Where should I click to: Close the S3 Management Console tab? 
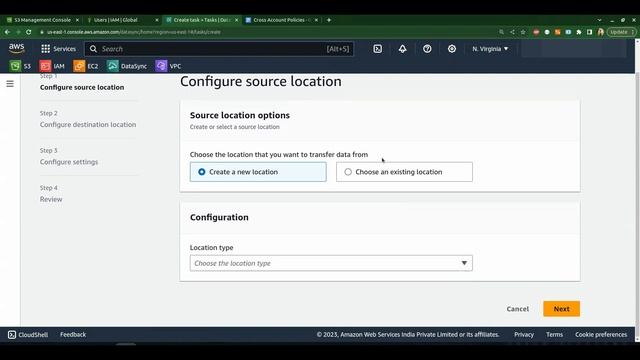coord(77,20)
